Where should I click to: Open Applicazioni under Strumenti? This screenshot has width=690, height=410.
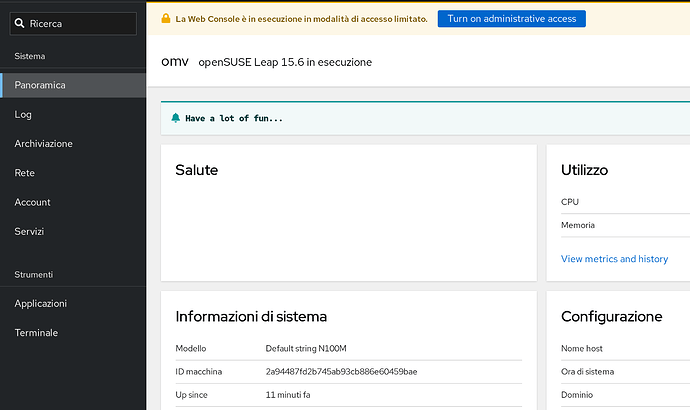[x=41, y=303]
